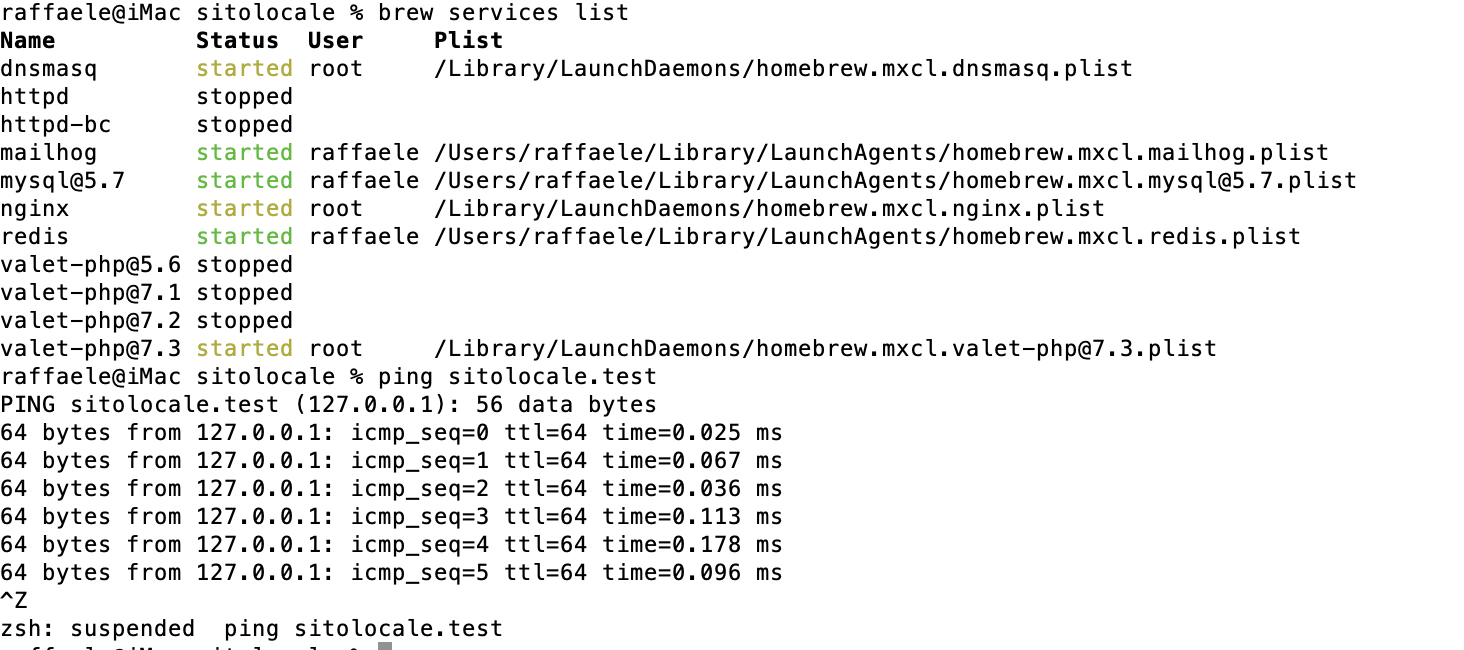The image size is (1464, 650).
Task: Click the dnsmasq plist path
Action: tap(783, 69)
